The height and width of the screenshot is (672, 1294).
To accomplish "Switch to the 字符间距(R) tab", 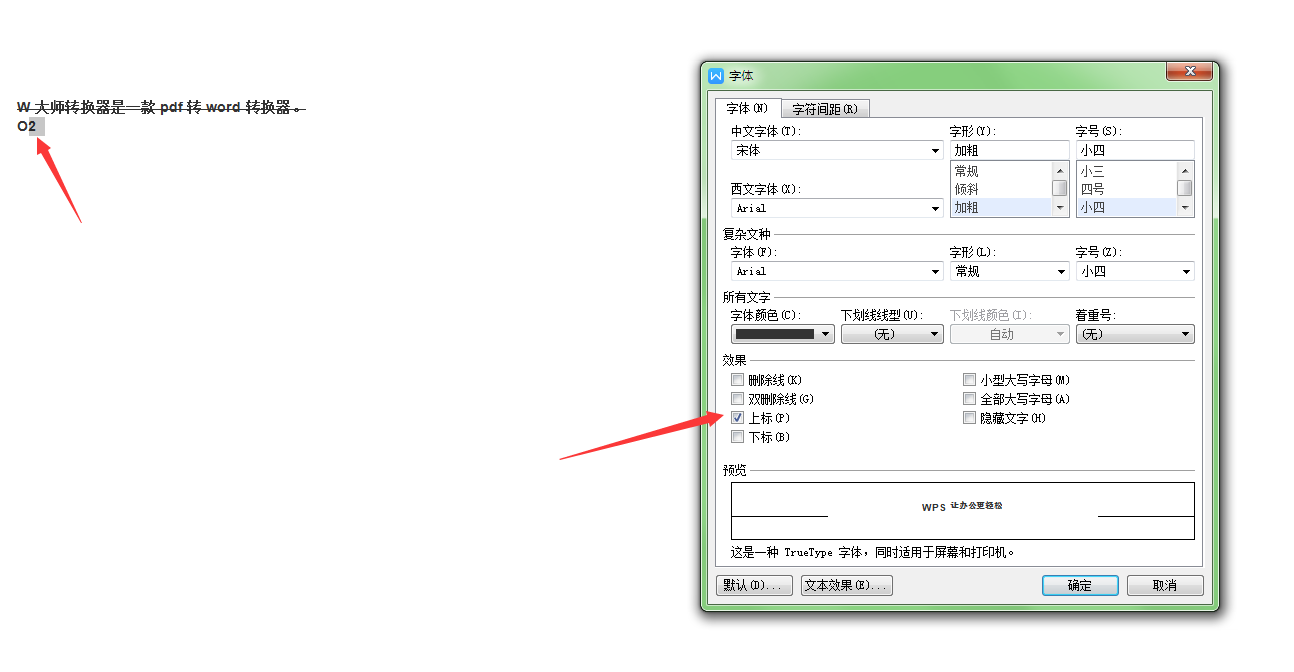I will pyautogui.click(x=826, y=108).
